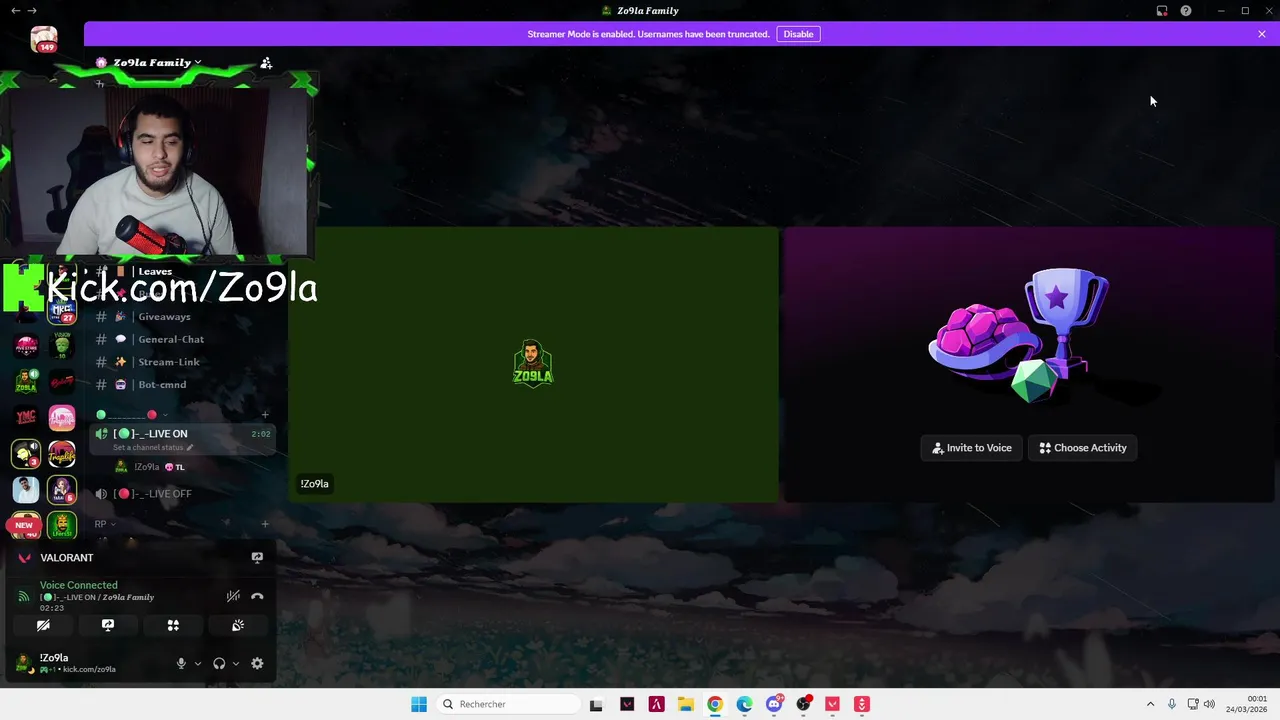Create channel in the dots category
This screenshot has height=720, width=1280.
pos(265,414)
